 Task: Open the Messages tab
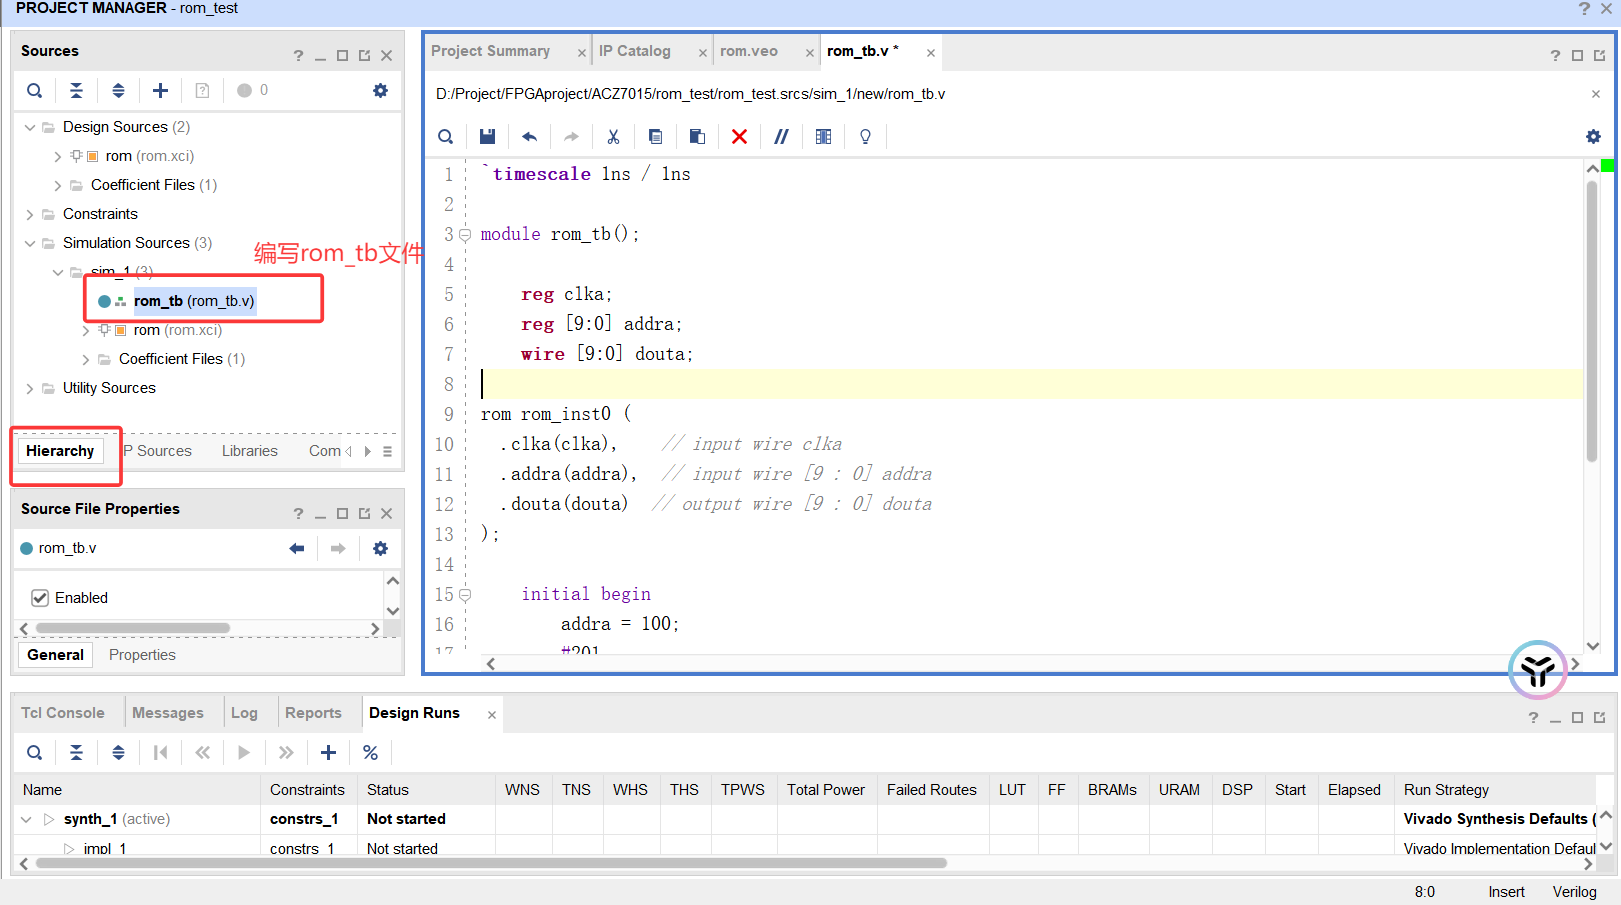click(x=168, y=713)
